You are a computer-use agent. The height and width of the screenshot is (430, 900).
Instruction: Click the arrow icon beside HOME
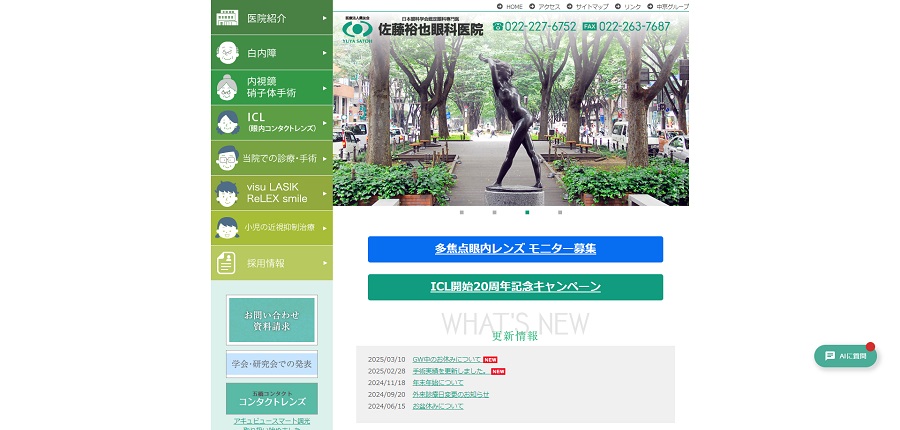tap(500, 6)
